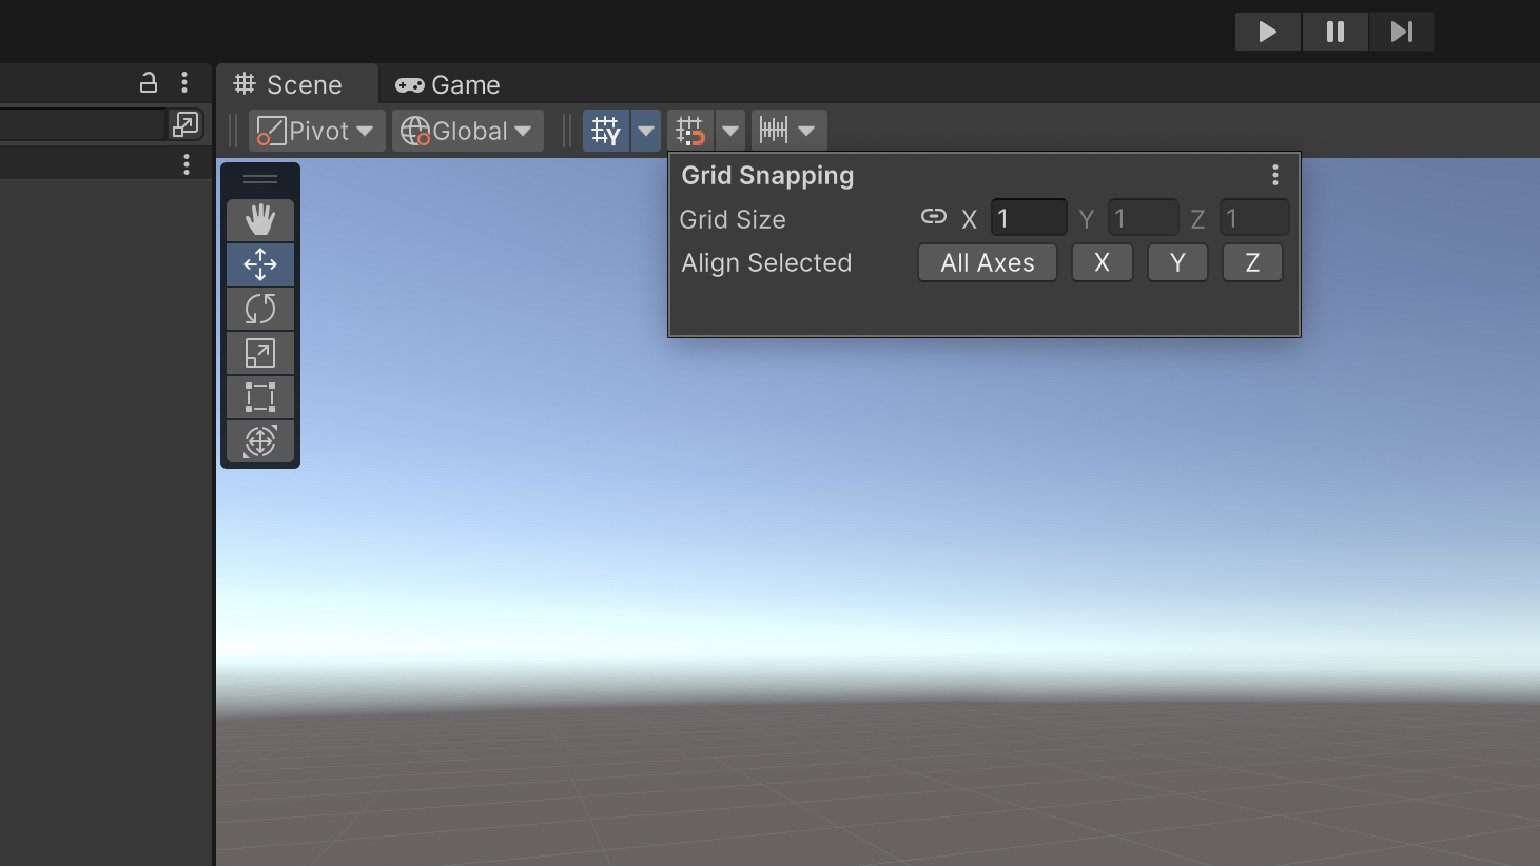Select the Rect transform tool

click(260, 397)
